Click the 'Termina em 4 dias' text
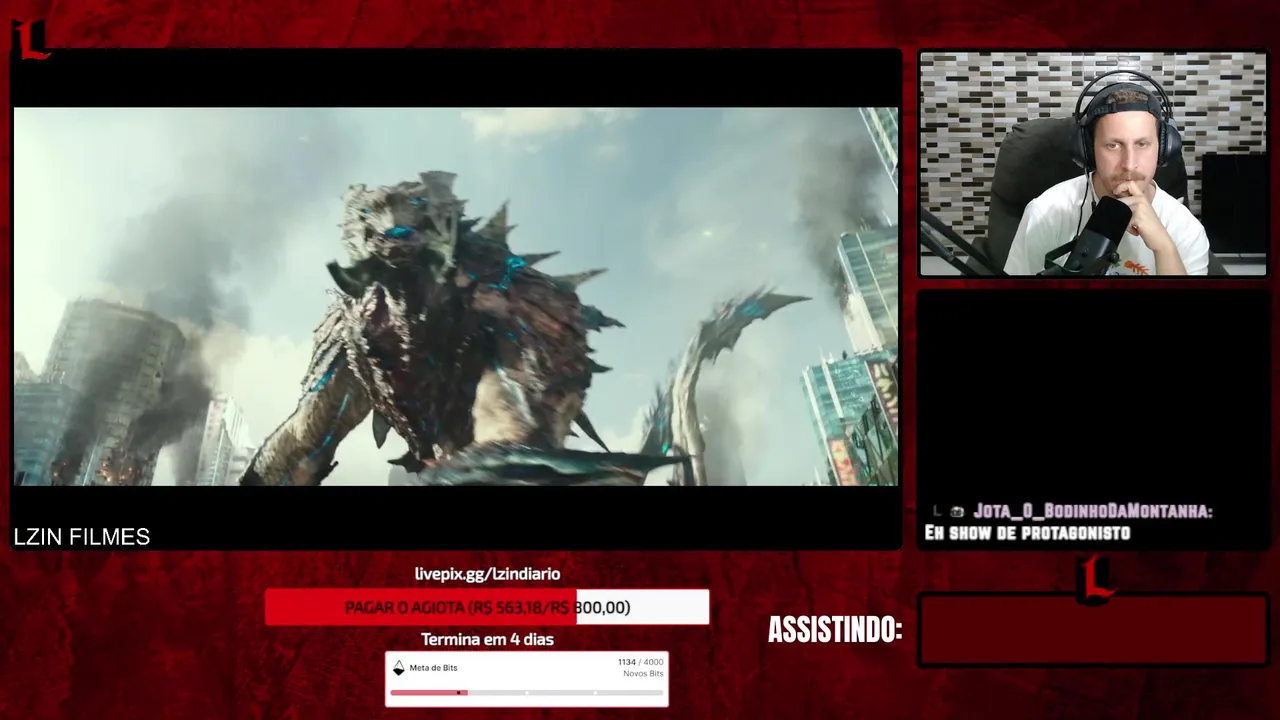Viewport: 1280px width, 720px height. (x=487, y=639)
